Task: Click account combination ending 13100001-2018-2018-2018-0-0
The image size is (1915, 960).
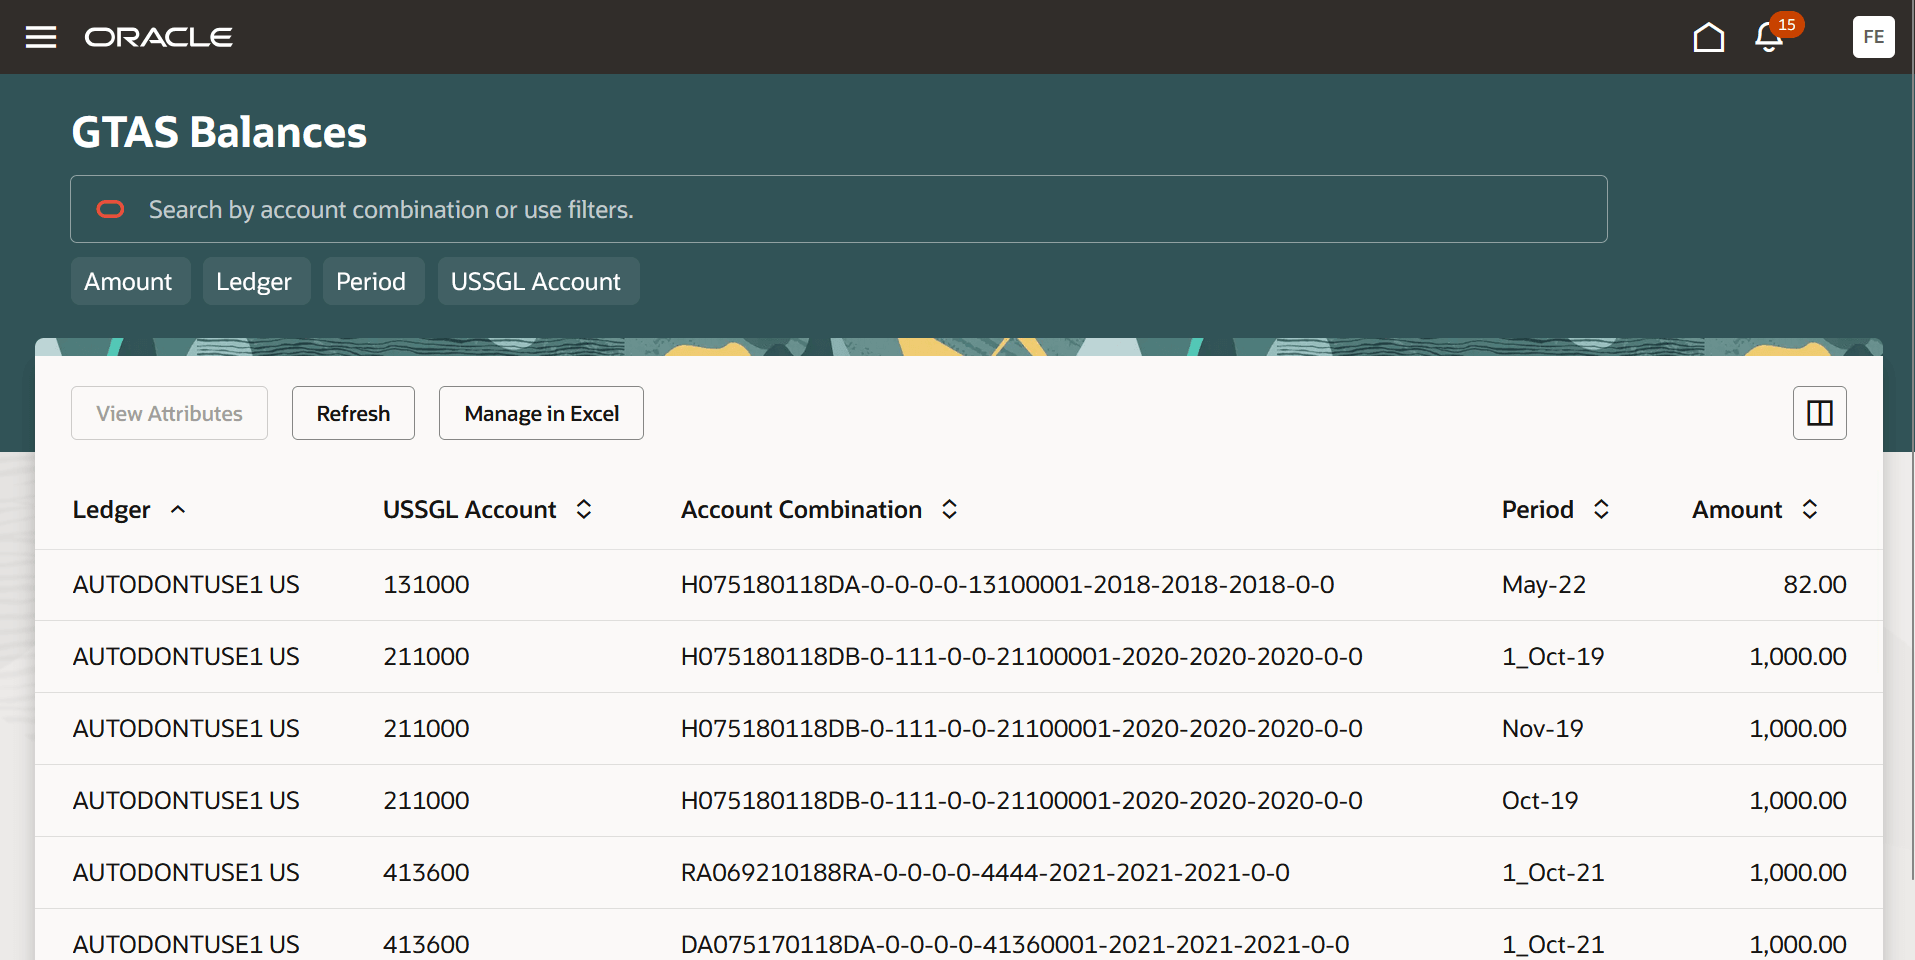Action: point(1007,585)
